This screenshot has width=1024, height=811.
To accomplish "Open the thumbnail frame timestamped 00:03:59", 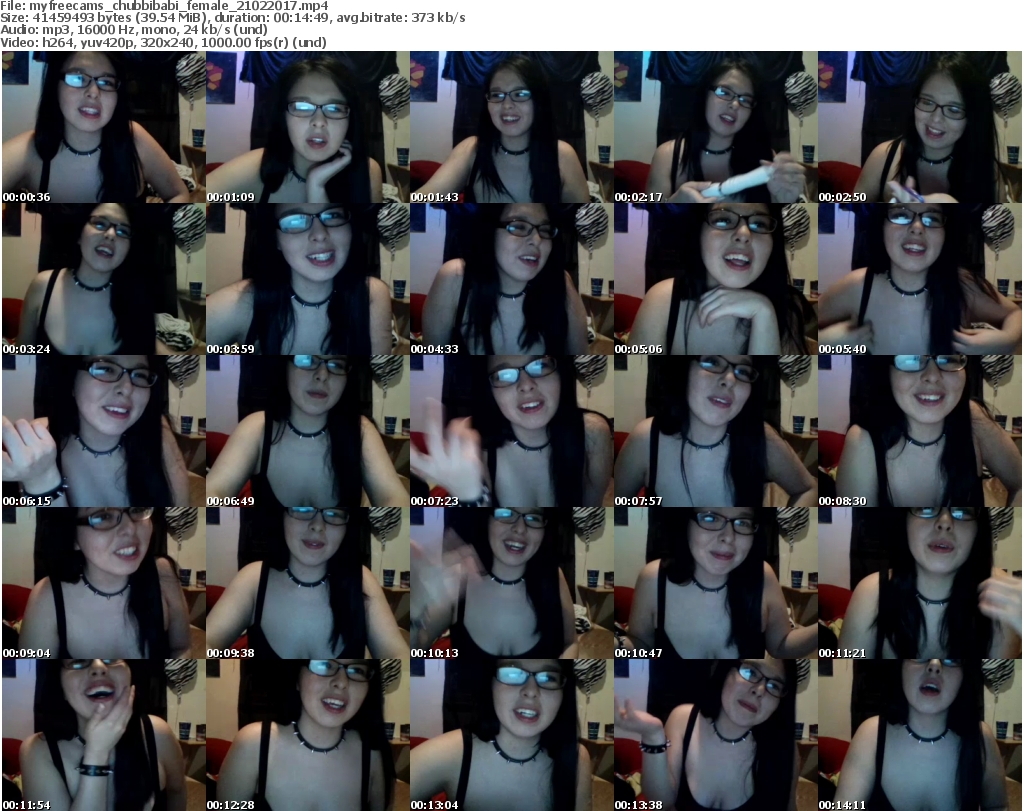I will point(308,279).
